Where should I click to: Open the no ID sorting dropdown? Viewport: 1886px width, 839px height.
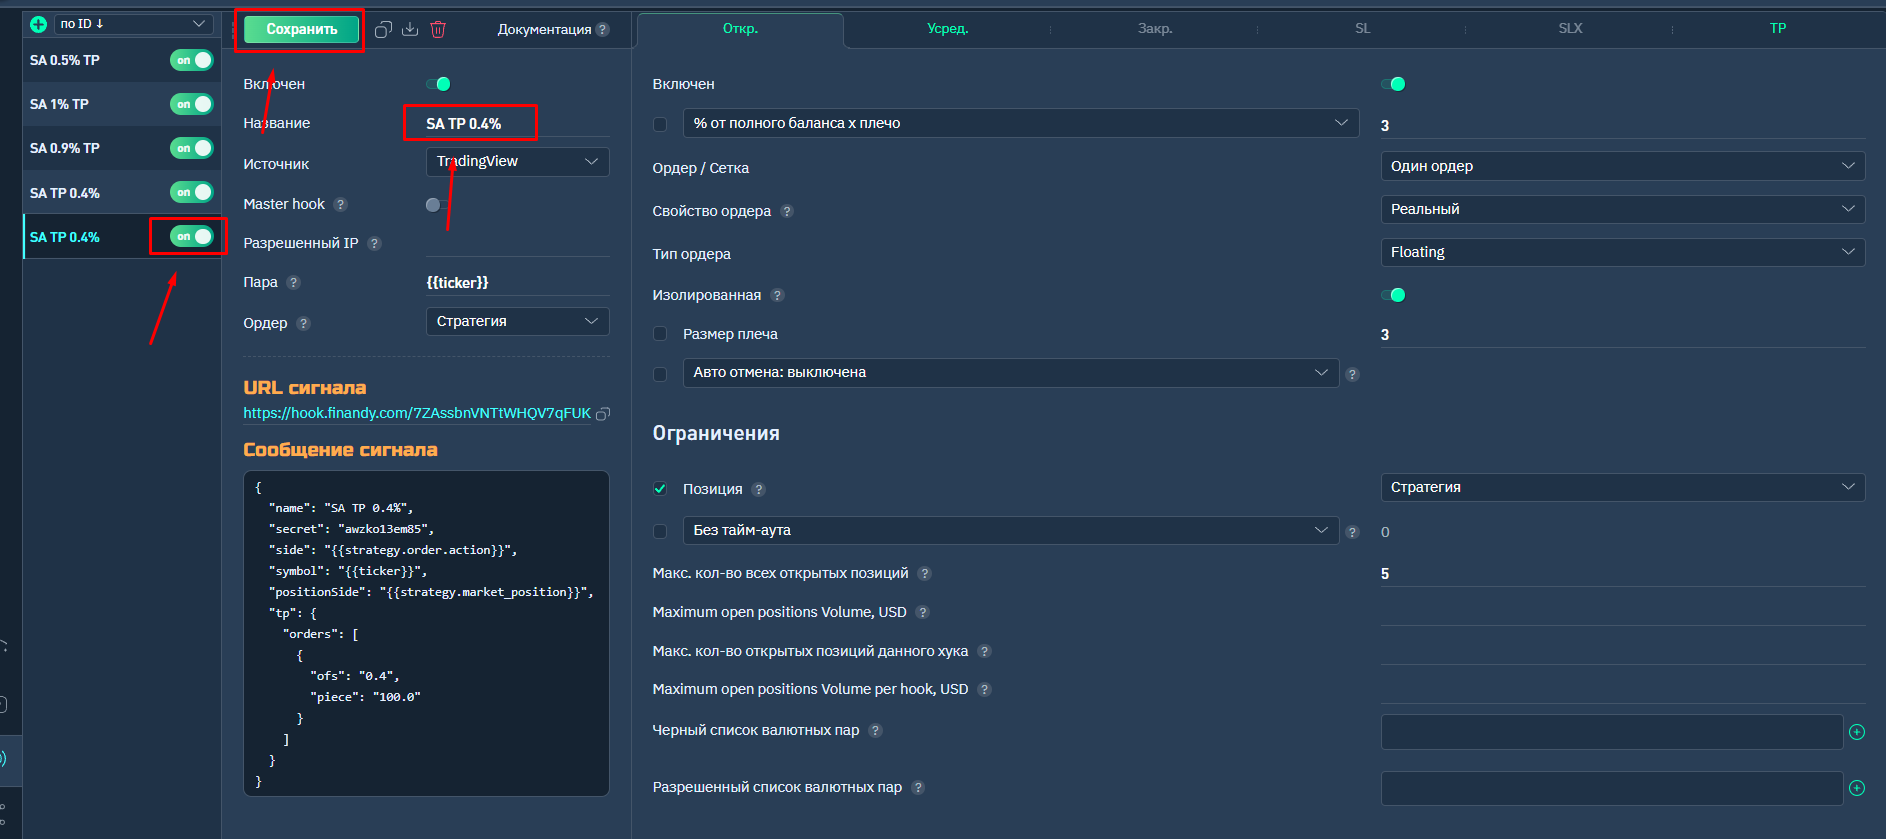point(133,24)
